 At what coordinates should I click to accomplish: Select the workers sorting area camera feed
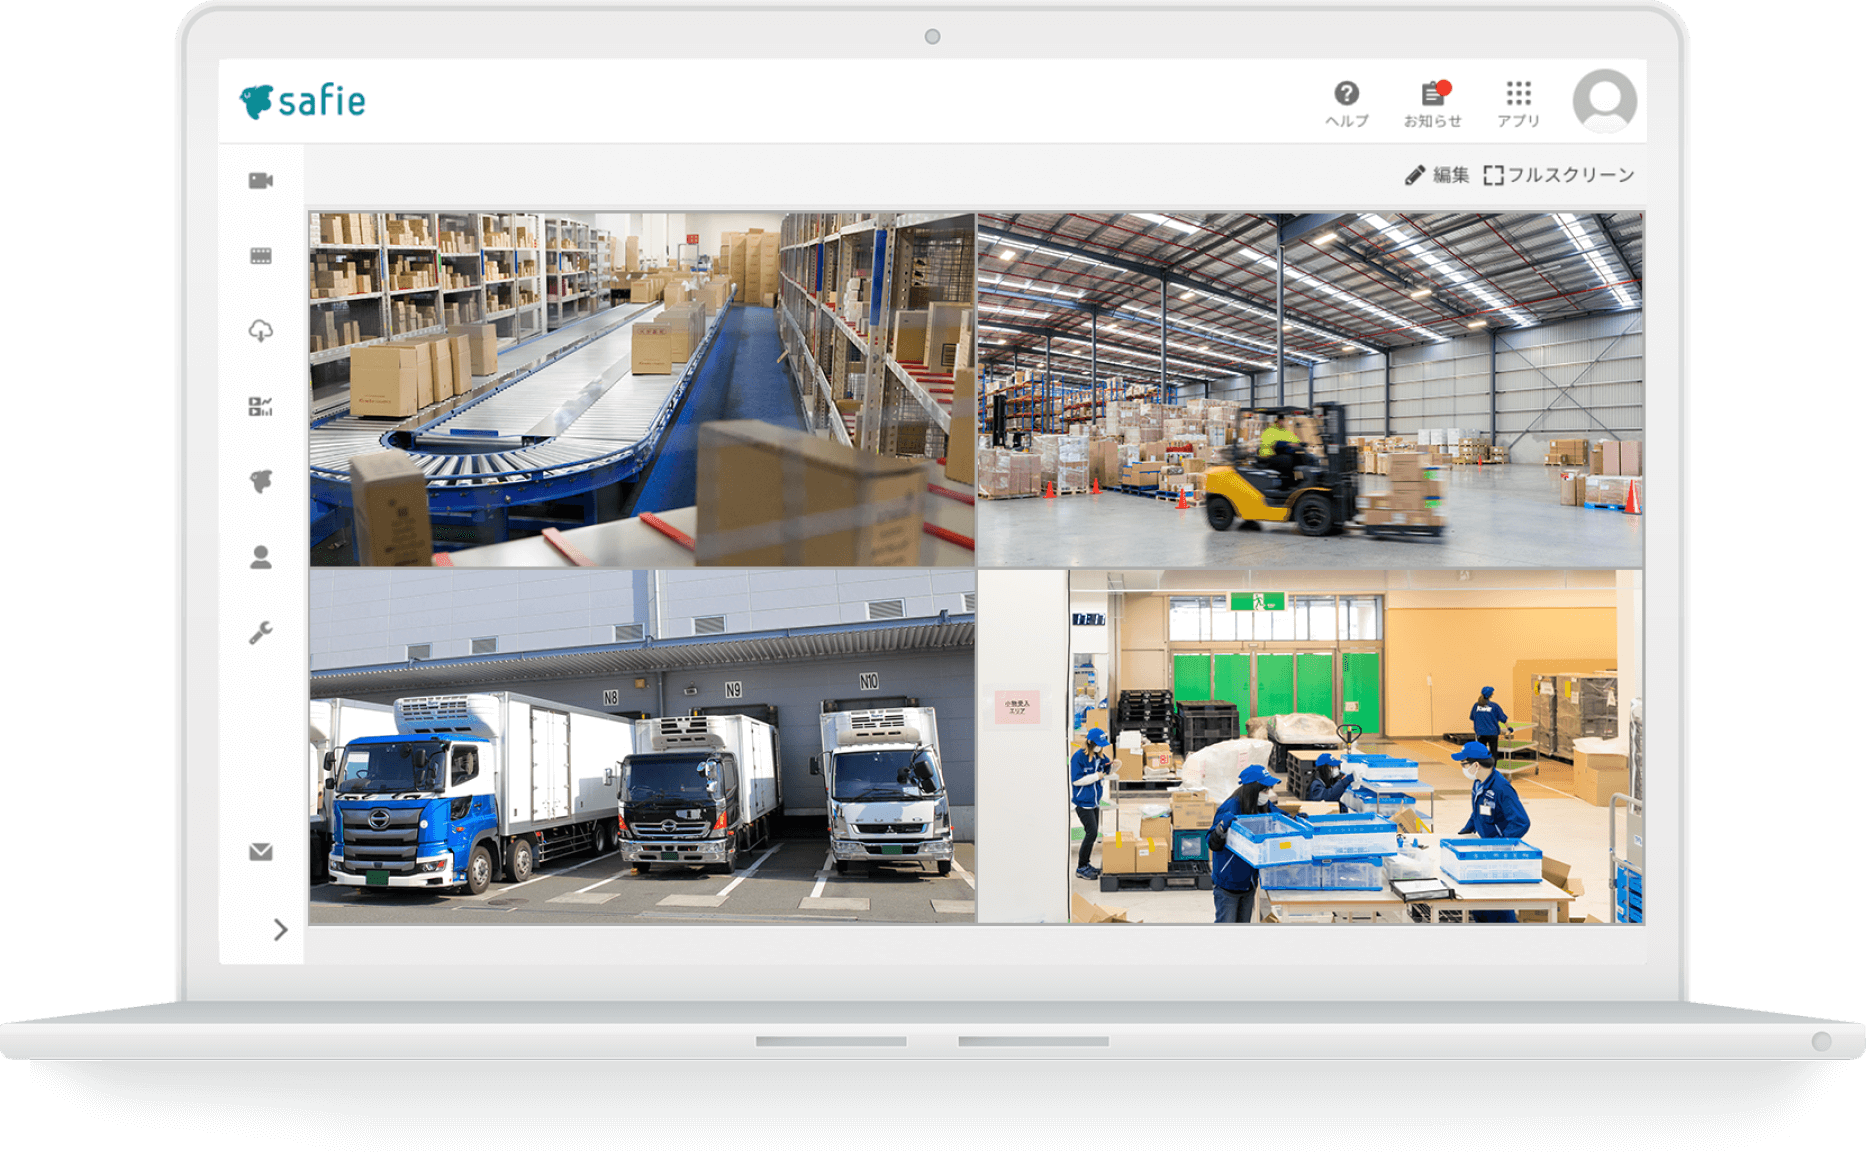click(1310, 746)
